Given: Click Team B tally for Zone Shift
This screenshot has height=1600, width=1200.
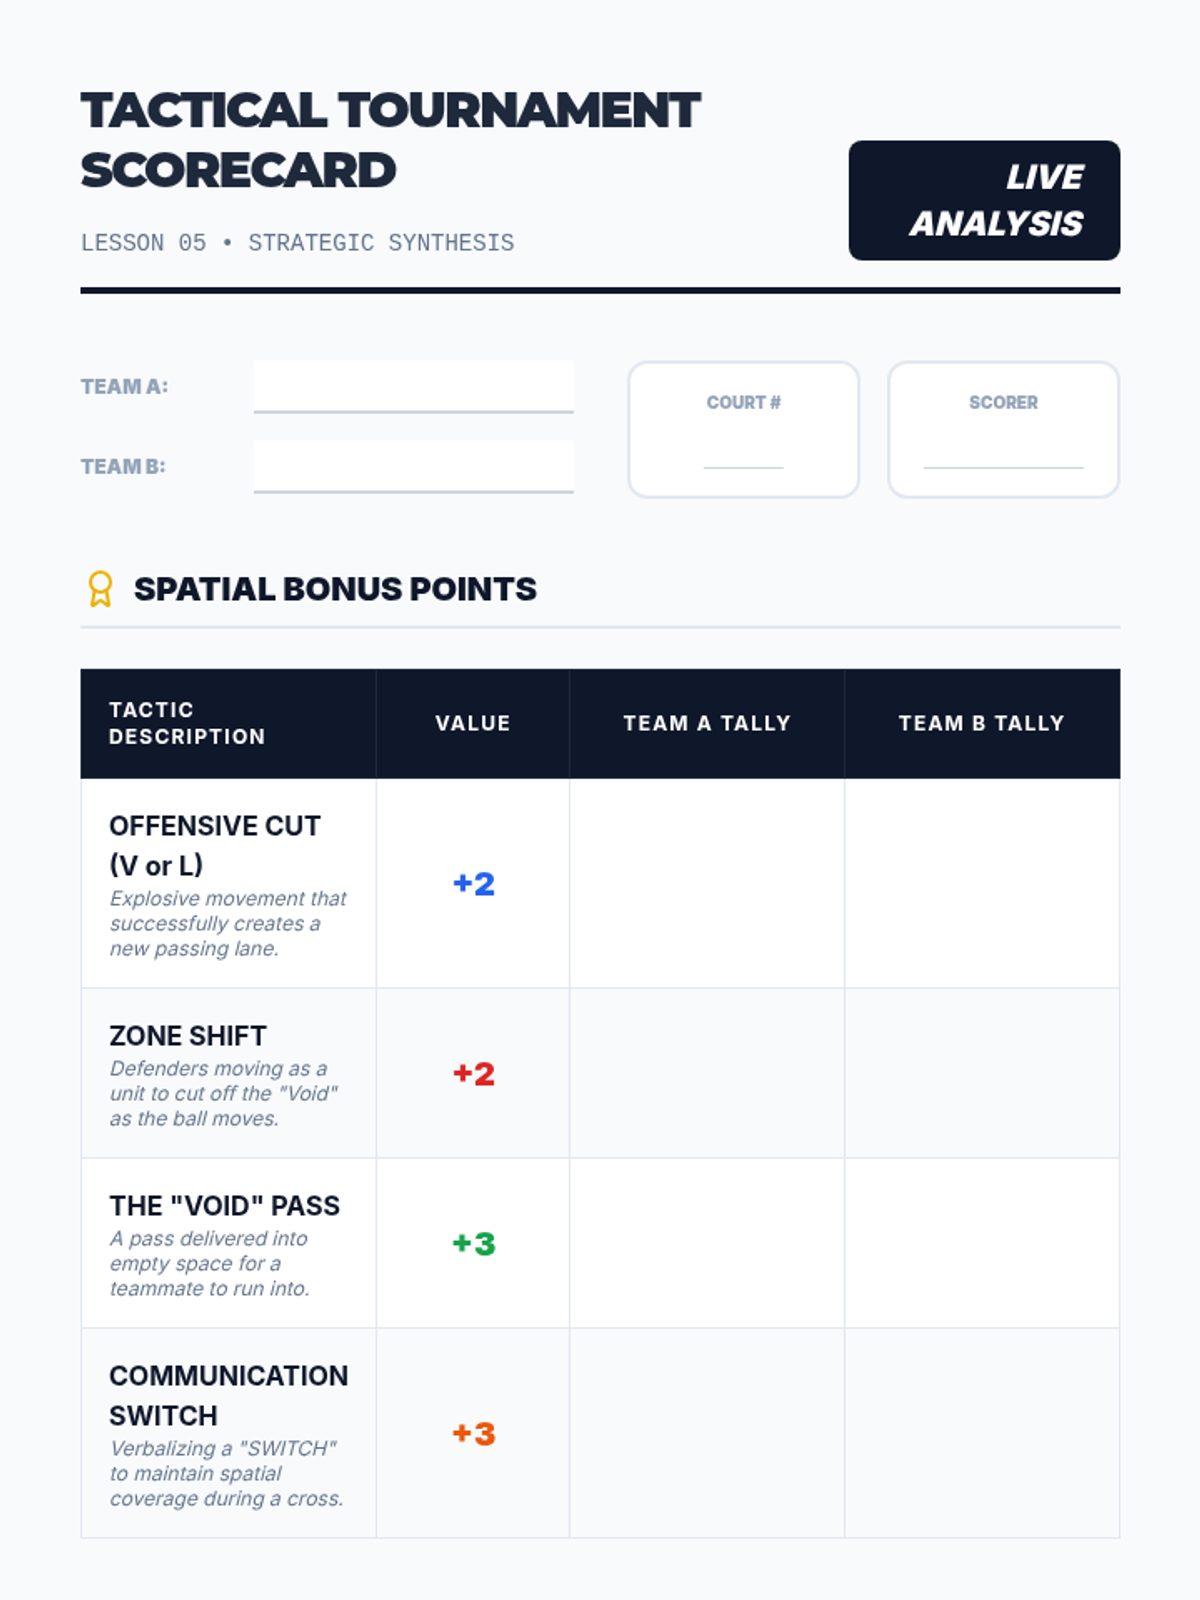Looking at the screenshot, I should [982, 1073].
